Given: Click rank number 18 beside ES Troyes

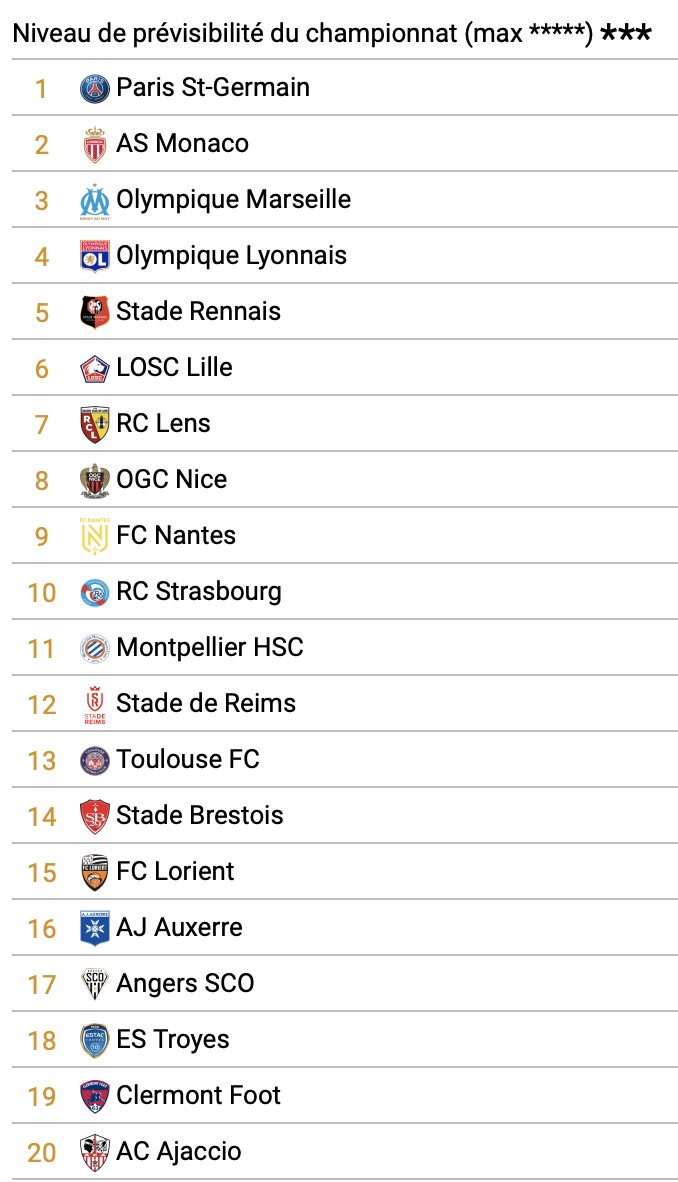Looking at the screenshot, I should pos(42,1040).
